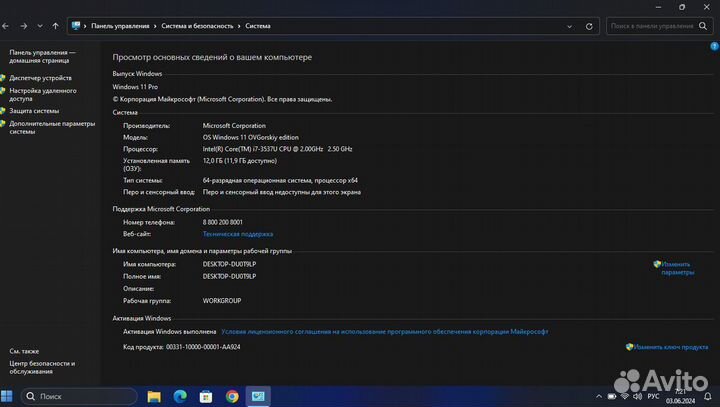This screenshot has height=407, width=720.
Task: Click the Control Panel icon in address bar
Action: pos(76,26)
